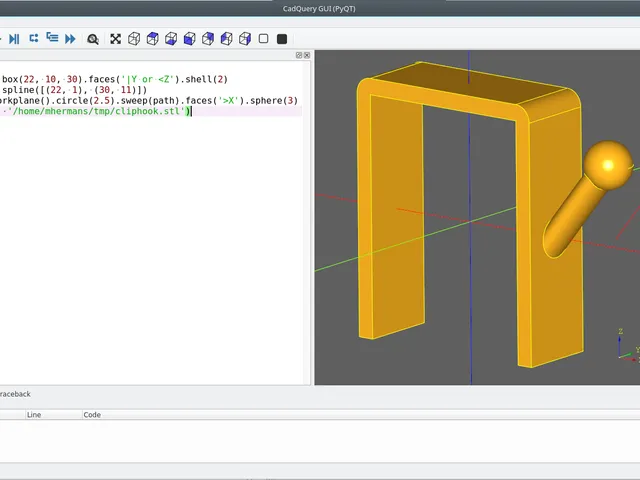The height and width of the screenshot is (480, 640).
Task: Click the sweep(path) code line
Action: click(149, 100)
